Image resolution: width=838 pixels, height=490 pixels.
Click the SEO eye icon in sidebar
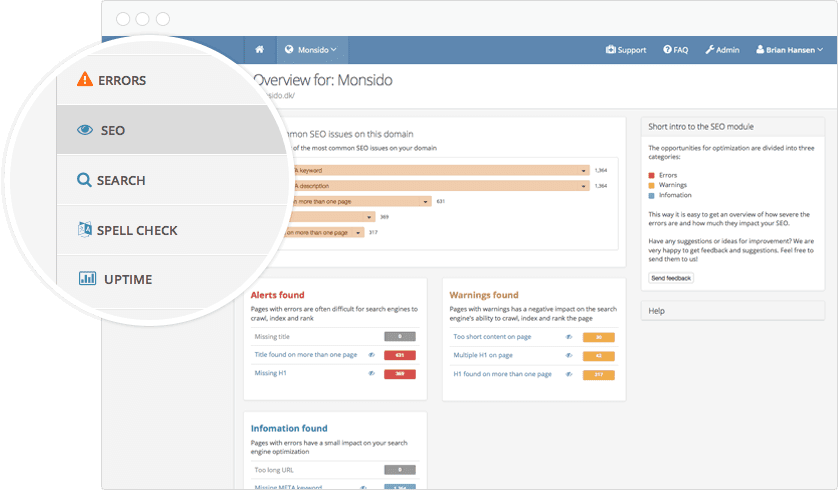pos(85,130)
